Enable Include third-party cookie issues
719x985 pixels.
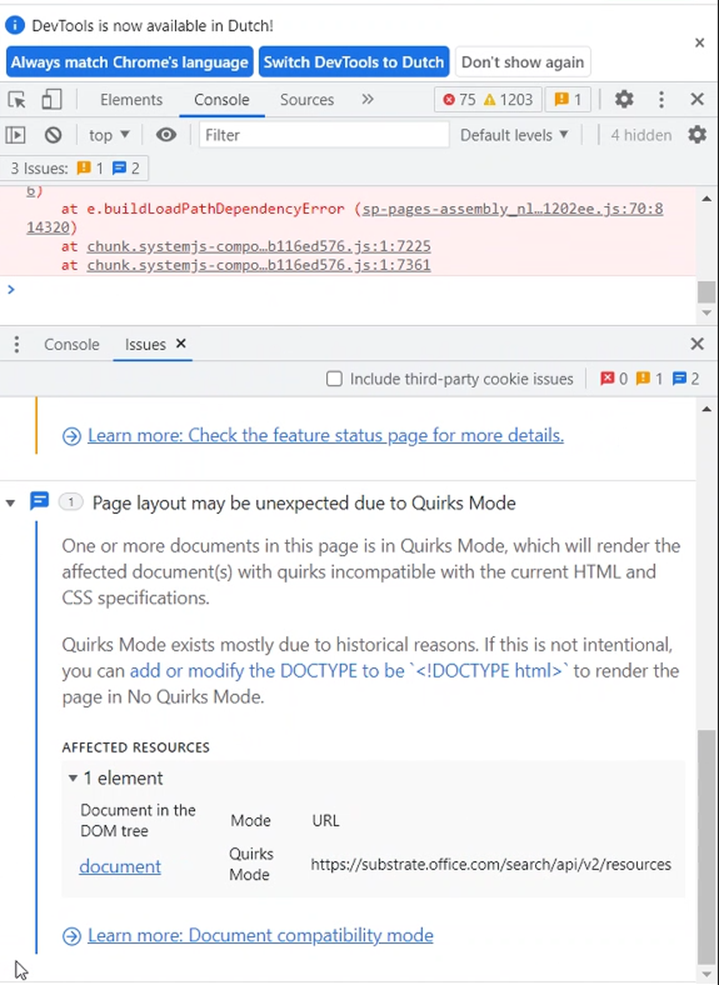coord(334,378)
